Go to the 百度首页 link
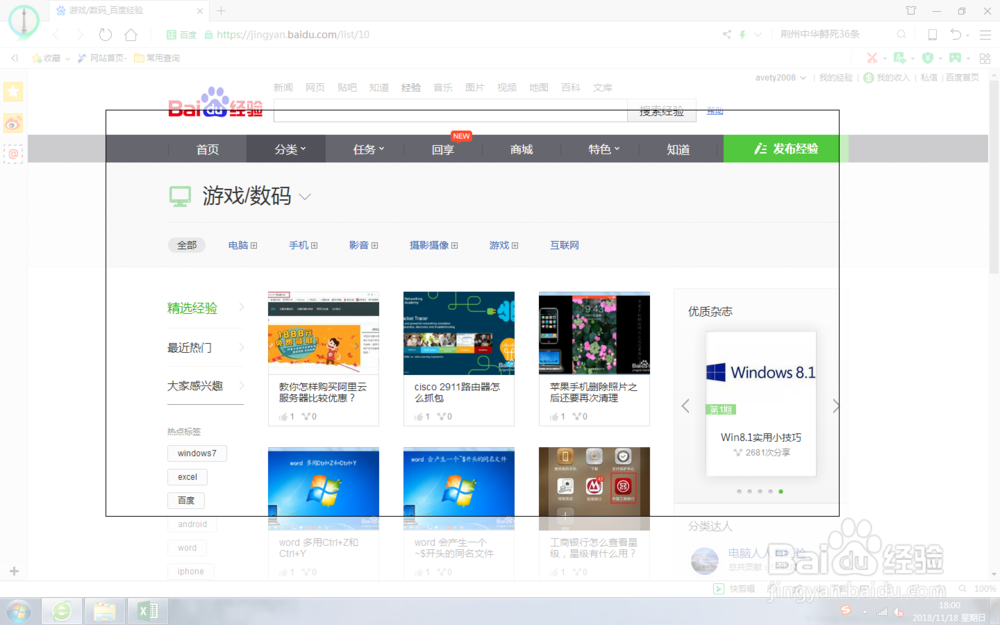 click(x=962, y=78)
